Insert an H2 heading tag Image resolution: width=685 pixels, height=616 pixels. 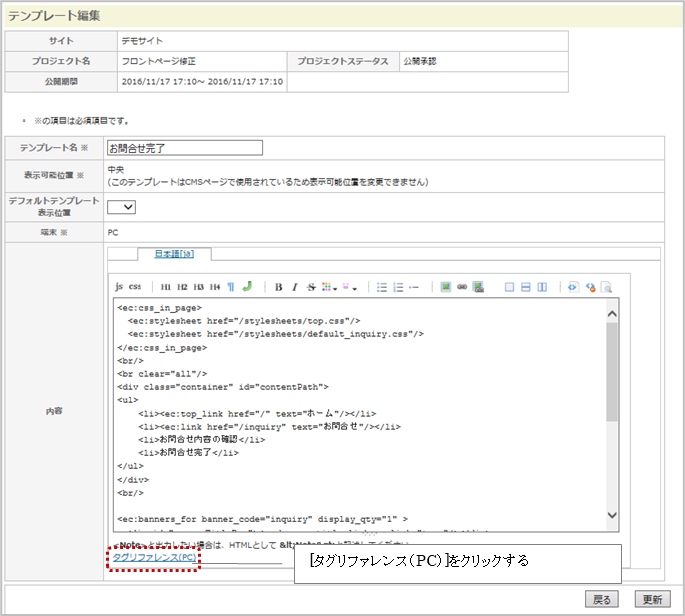tap(182, 286)
